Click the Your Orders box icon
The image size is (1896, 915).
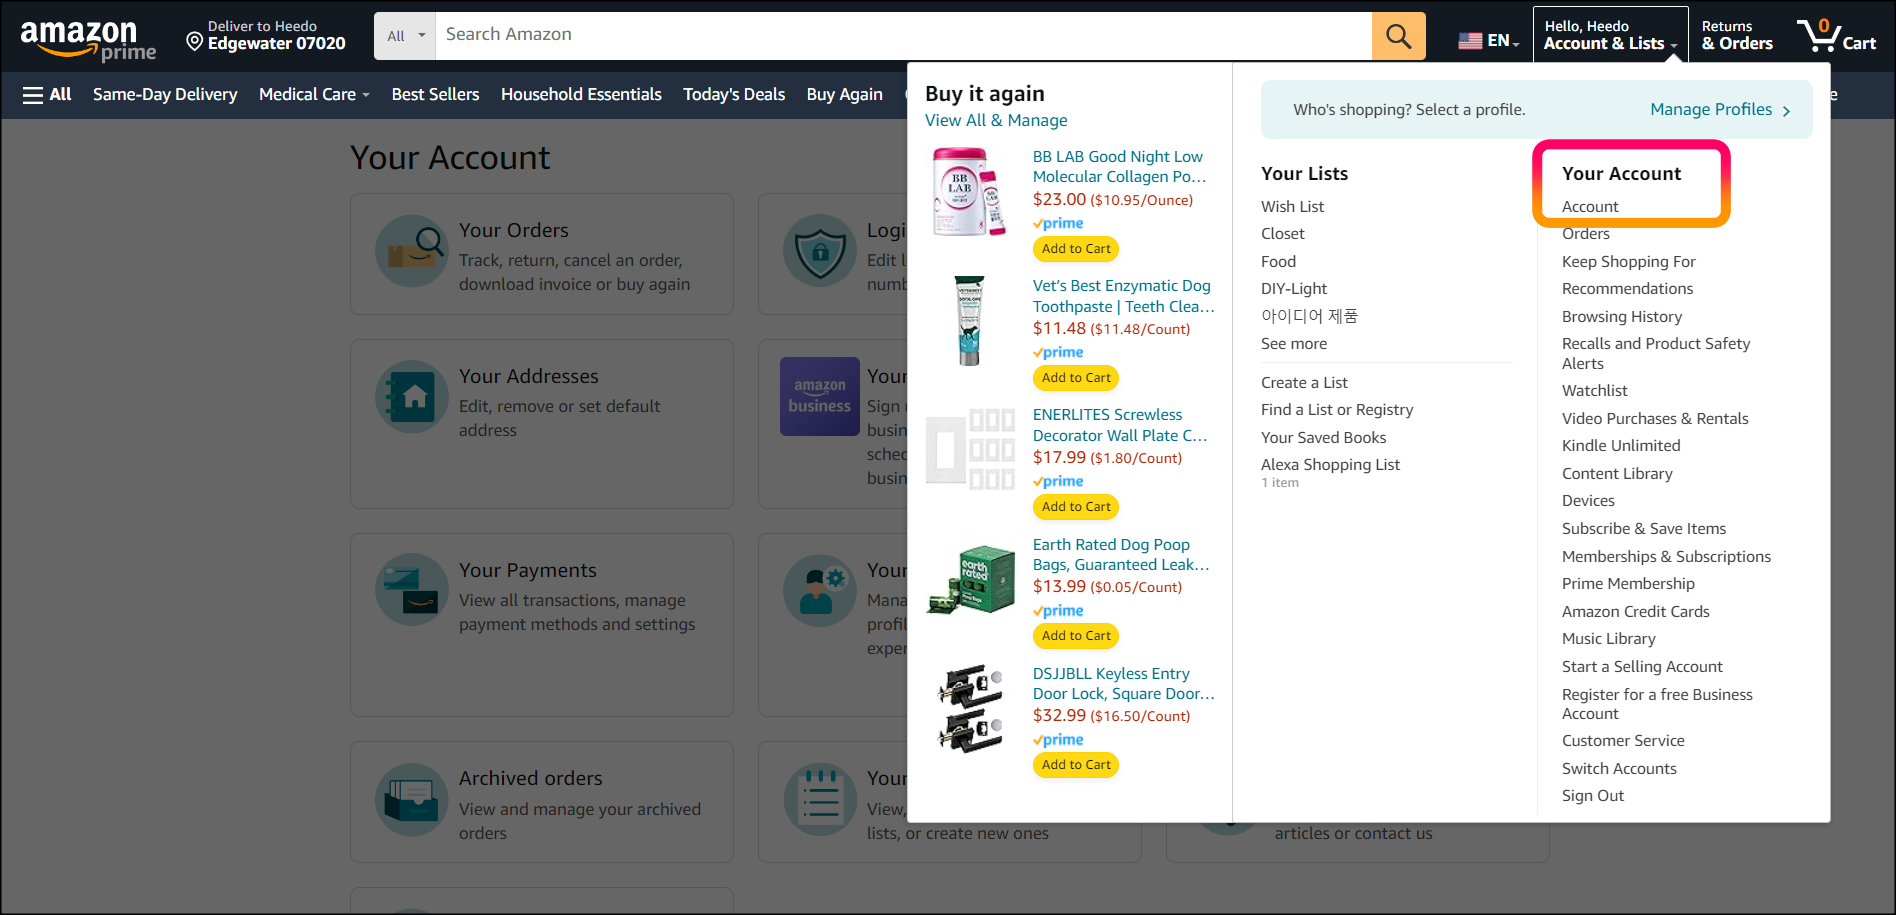(412, 251)
